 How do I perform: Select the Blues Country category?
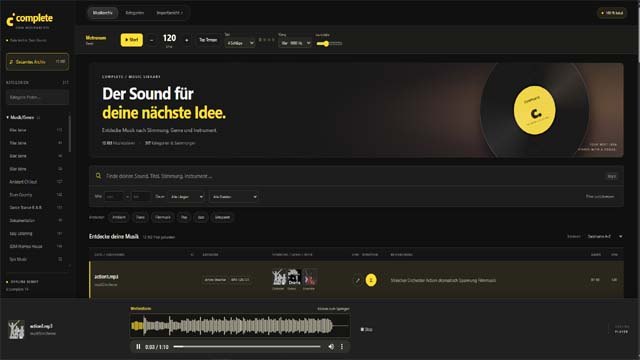[36, 195]
